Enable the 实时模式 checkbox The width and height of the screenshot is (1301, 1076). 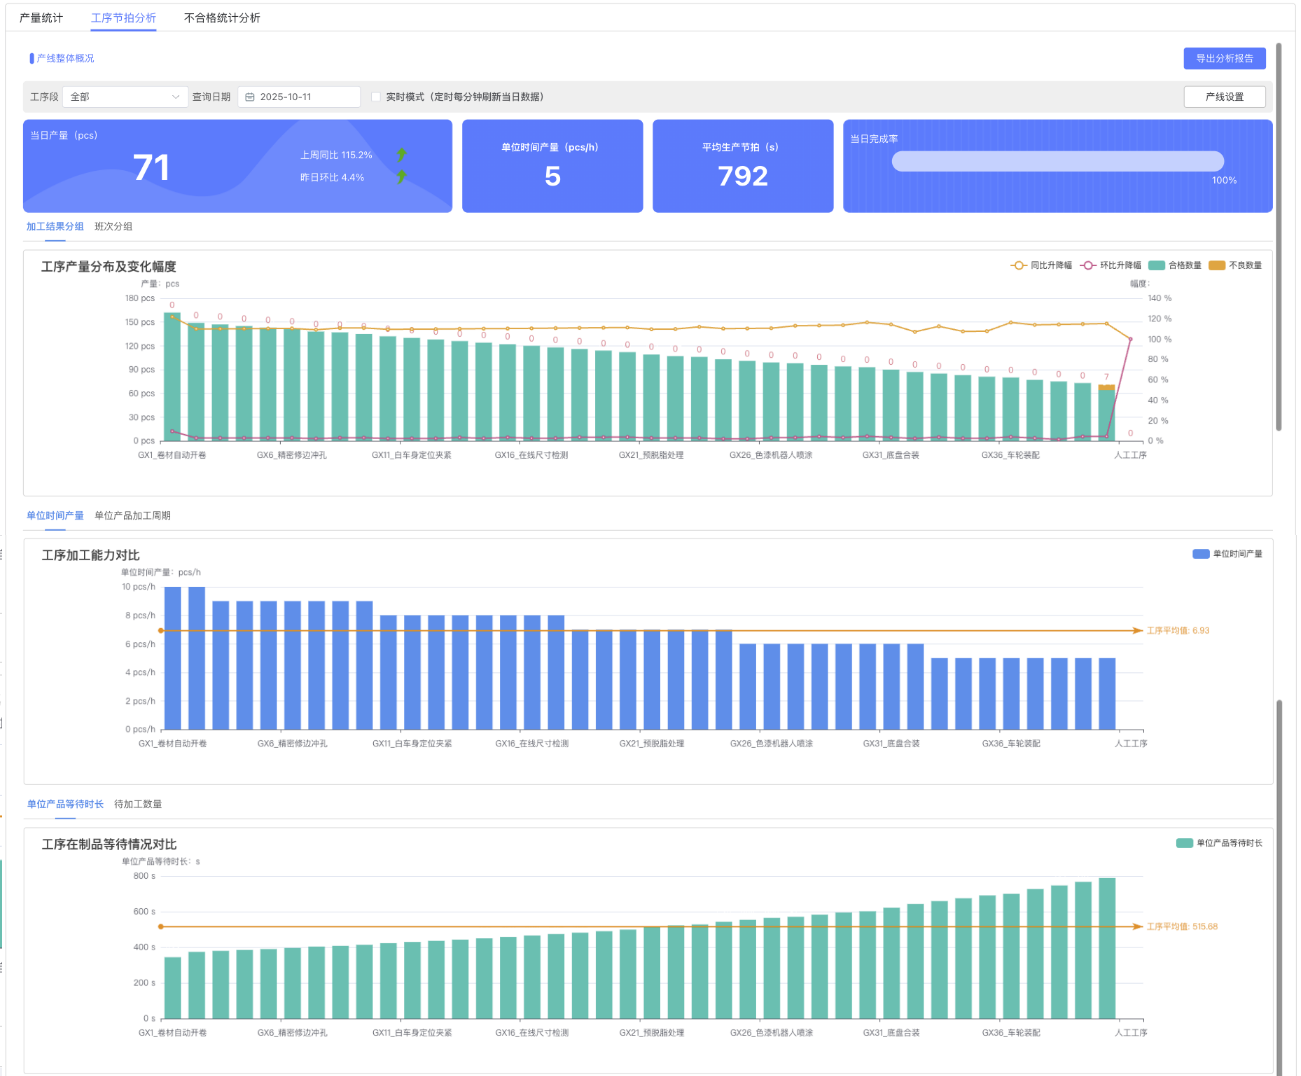click(x=376, y=97)
